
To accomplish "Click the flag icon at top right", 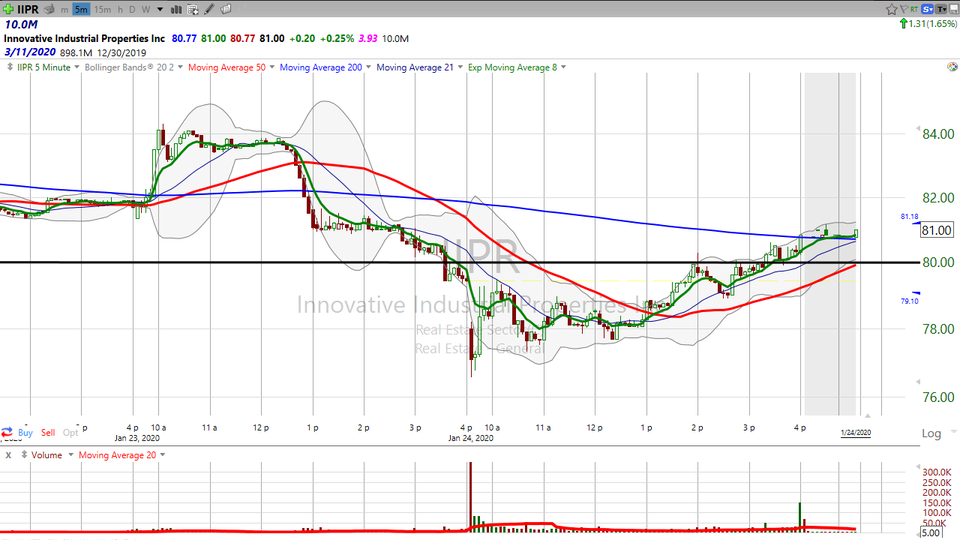I will (904, 9).
